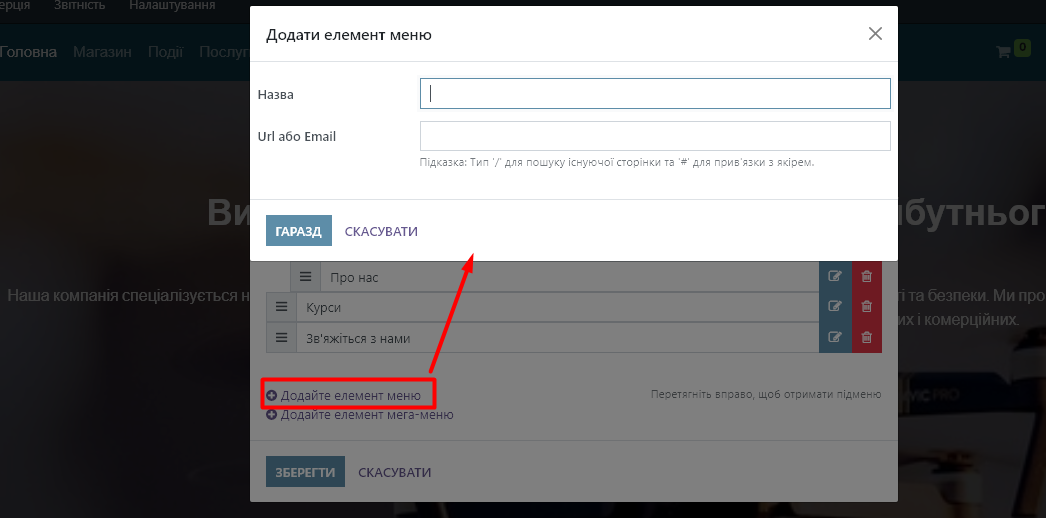Click the Url або Email field
The image size is (1046, 518).
[x=655, y=136]
